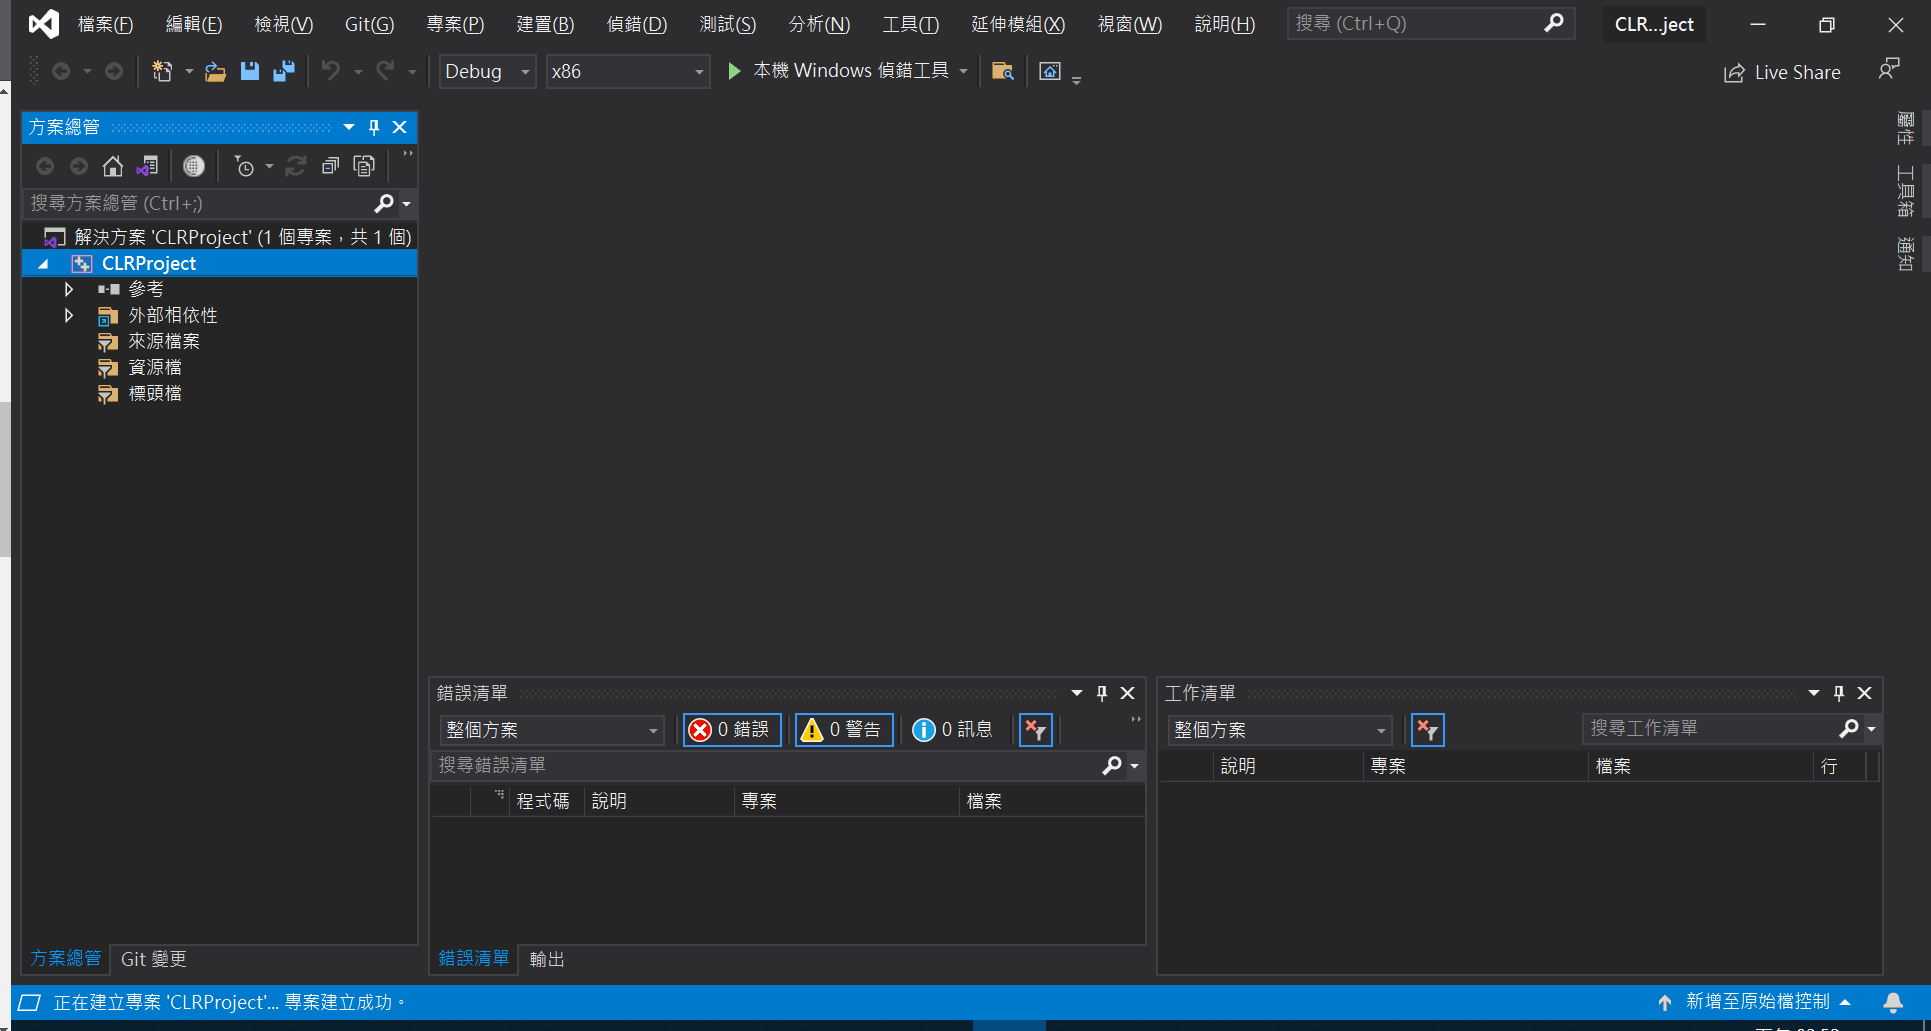Open the Git(G) menu
Viewport: 1931px width, 1031px height.
[x=369, y=24]
